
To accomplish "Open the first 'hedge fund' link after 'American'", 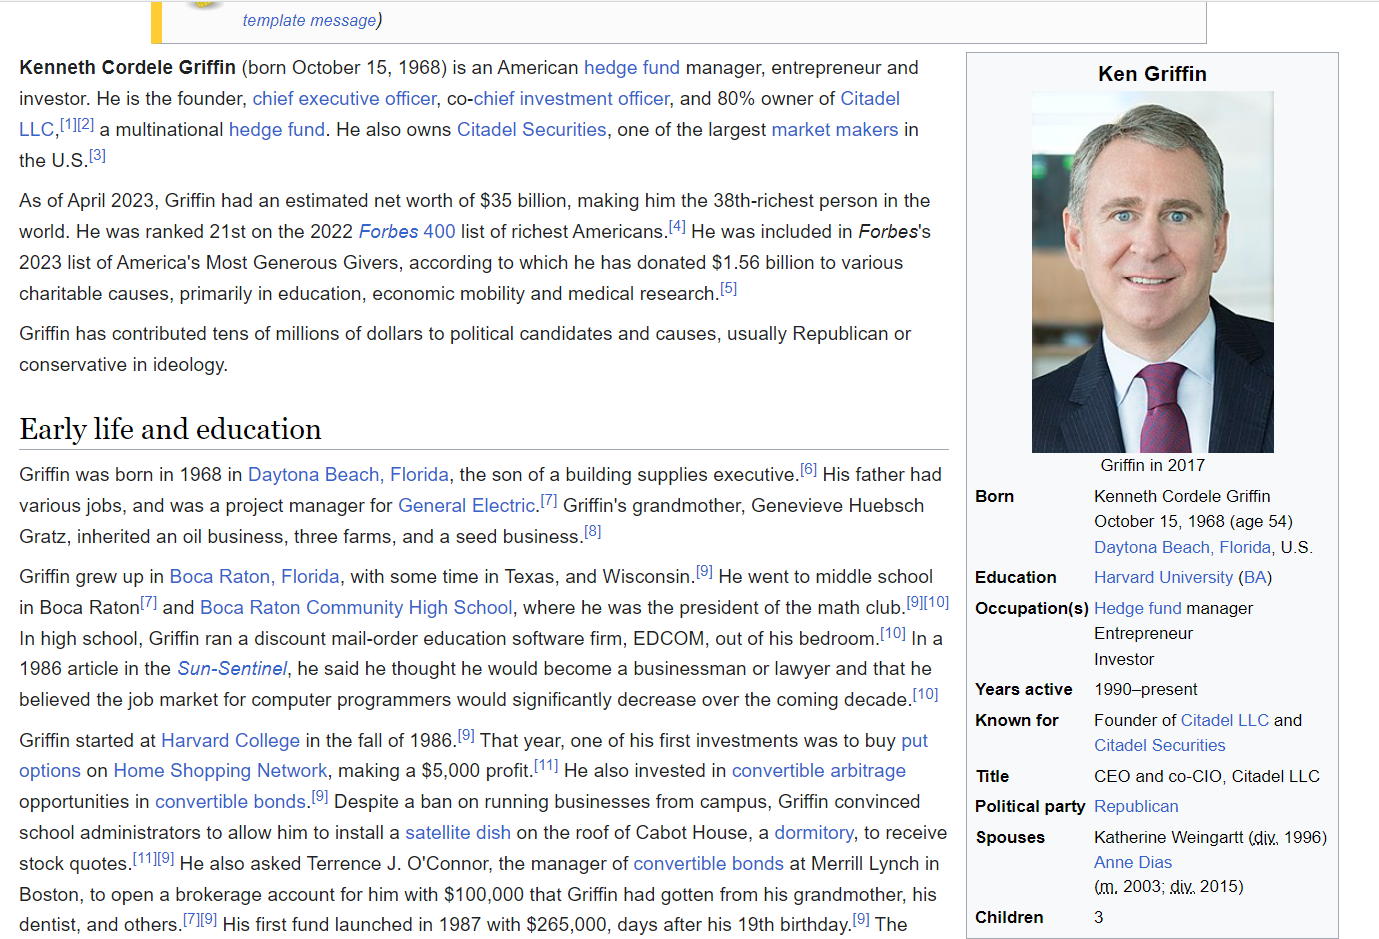I will pos(631,68).
